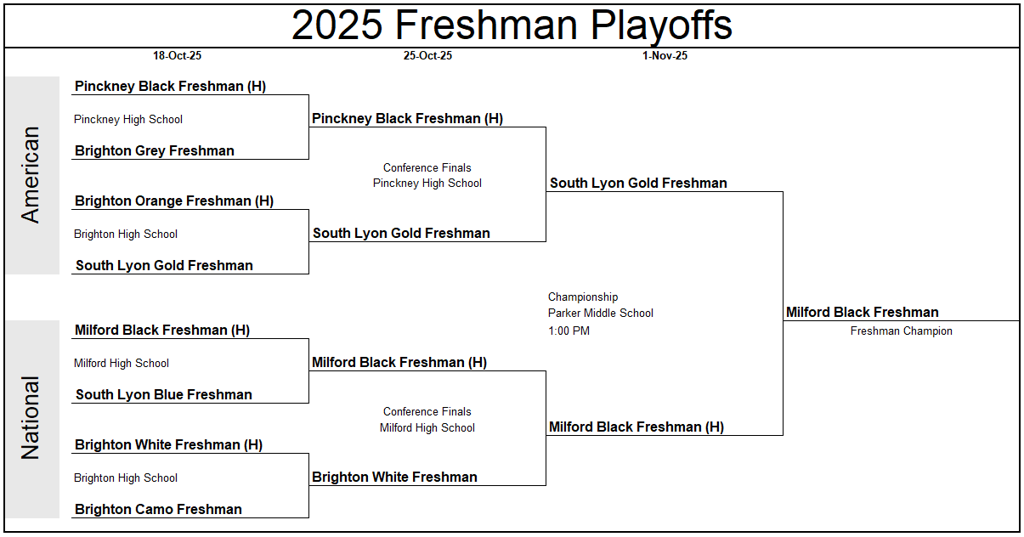This screenshot has width=1024, height=537.
Task: Select Brighton Camo Freshman entry
Action: pos(158,510)
